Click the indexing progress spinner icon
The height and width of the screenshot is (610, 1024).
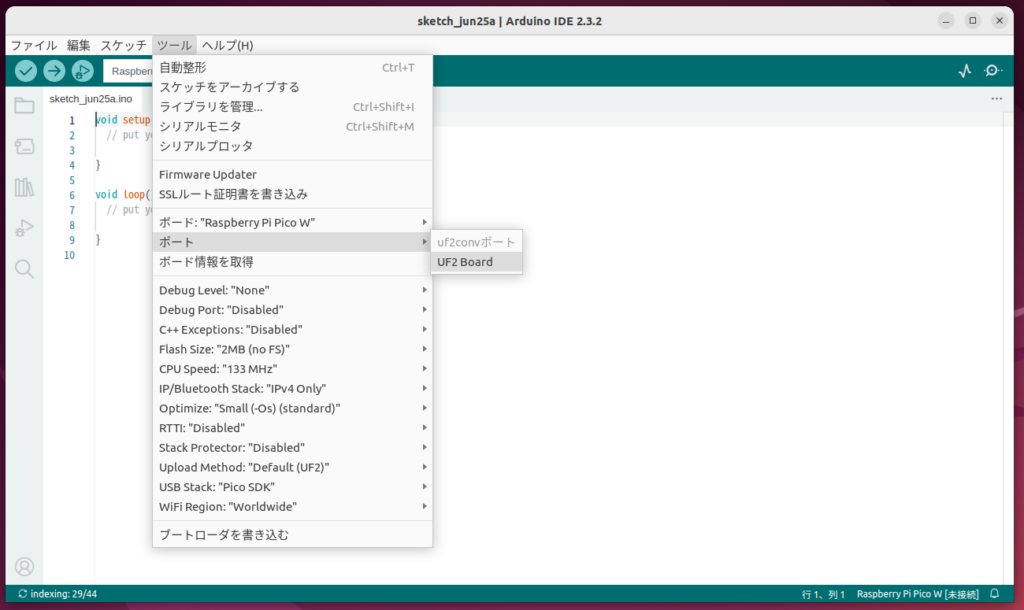coord(22,594)
